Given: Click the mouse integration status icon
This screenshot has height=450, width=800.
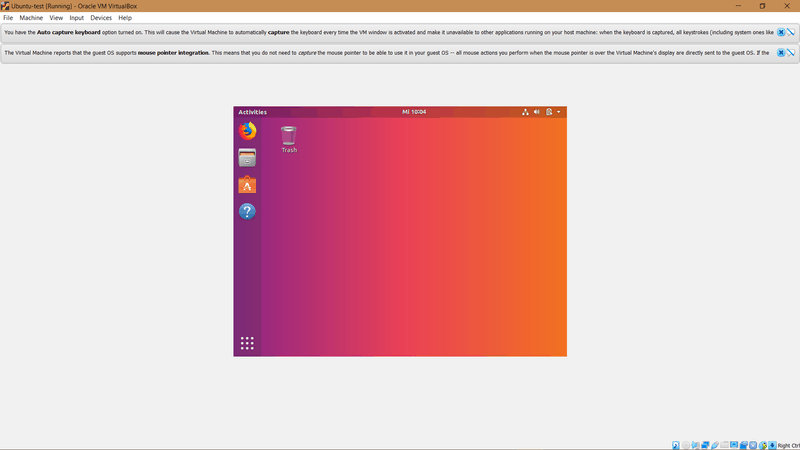Looking at the screenshot, I should (763, 445).
